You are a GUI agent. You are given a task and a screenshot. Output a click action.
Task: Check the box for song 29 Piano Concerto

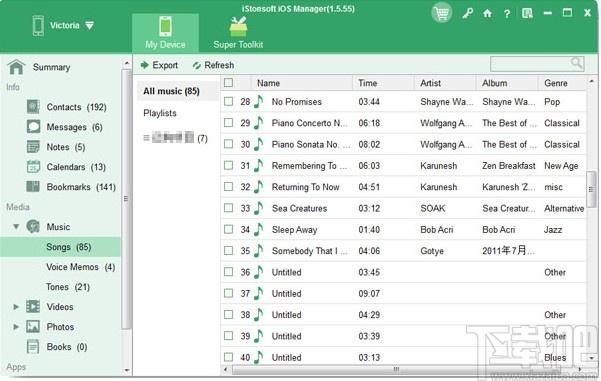click(228, 123)
